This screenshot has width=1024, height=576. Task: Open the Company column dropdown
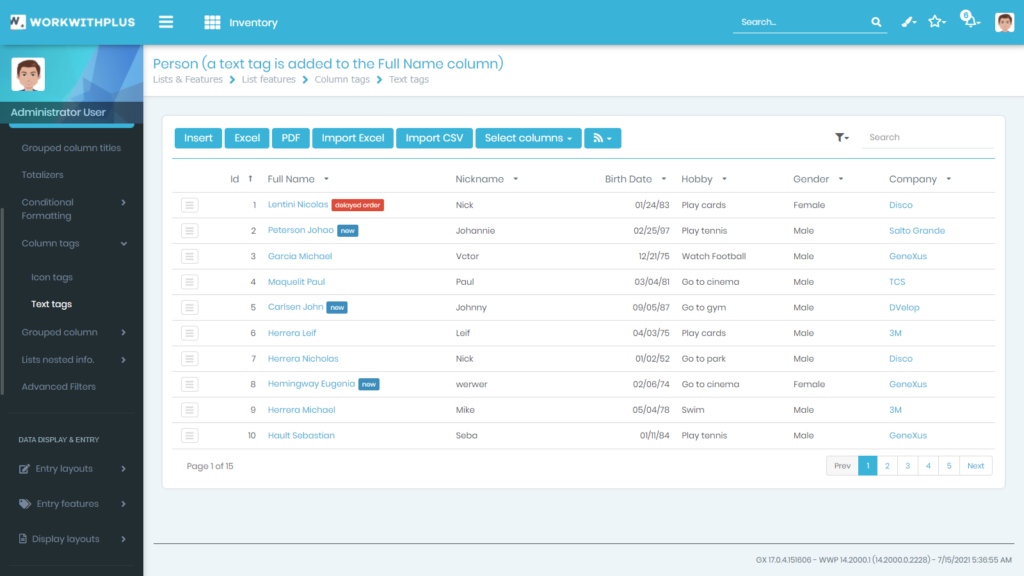pyautogui.click(x=948, y=179)
